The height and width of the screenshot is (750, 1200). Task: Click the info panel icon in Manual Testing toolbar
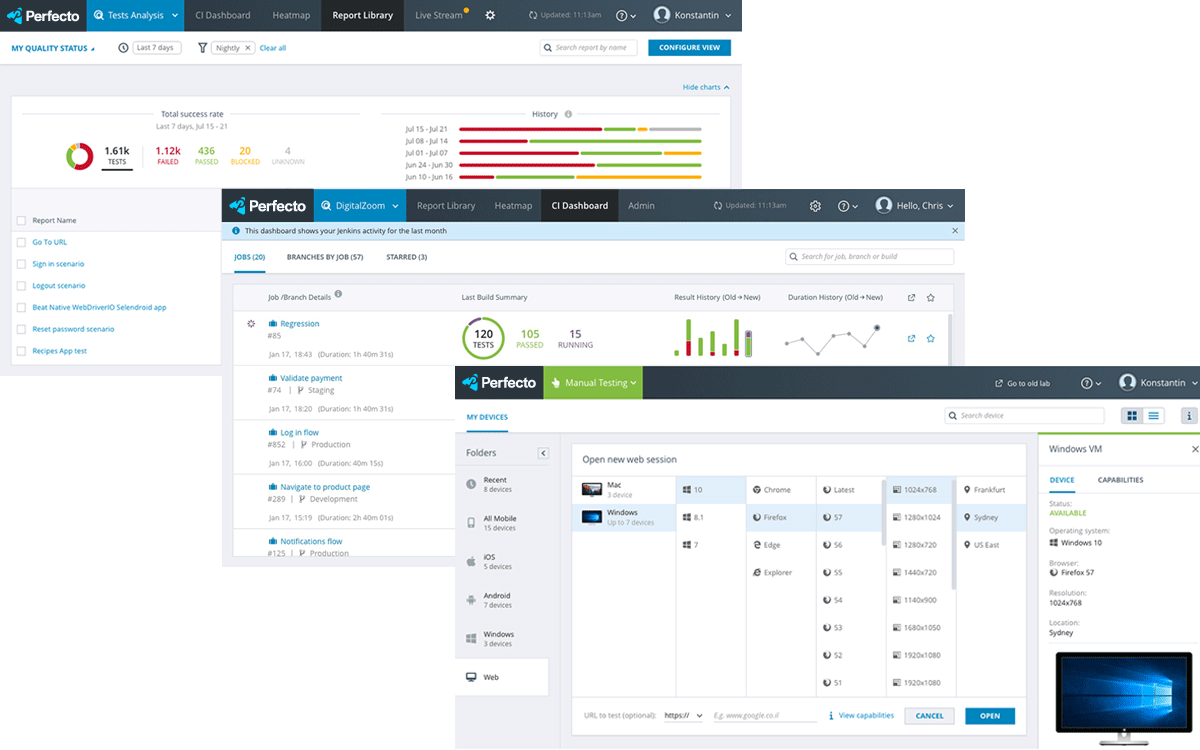pos(1189,415)
